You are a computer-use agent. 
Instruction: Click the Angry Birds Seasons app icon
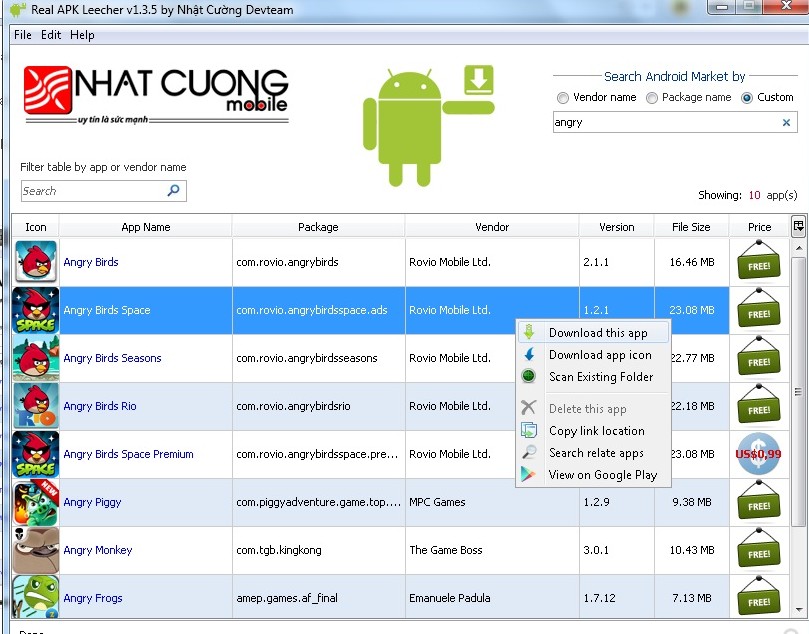[x=36, y=358]
